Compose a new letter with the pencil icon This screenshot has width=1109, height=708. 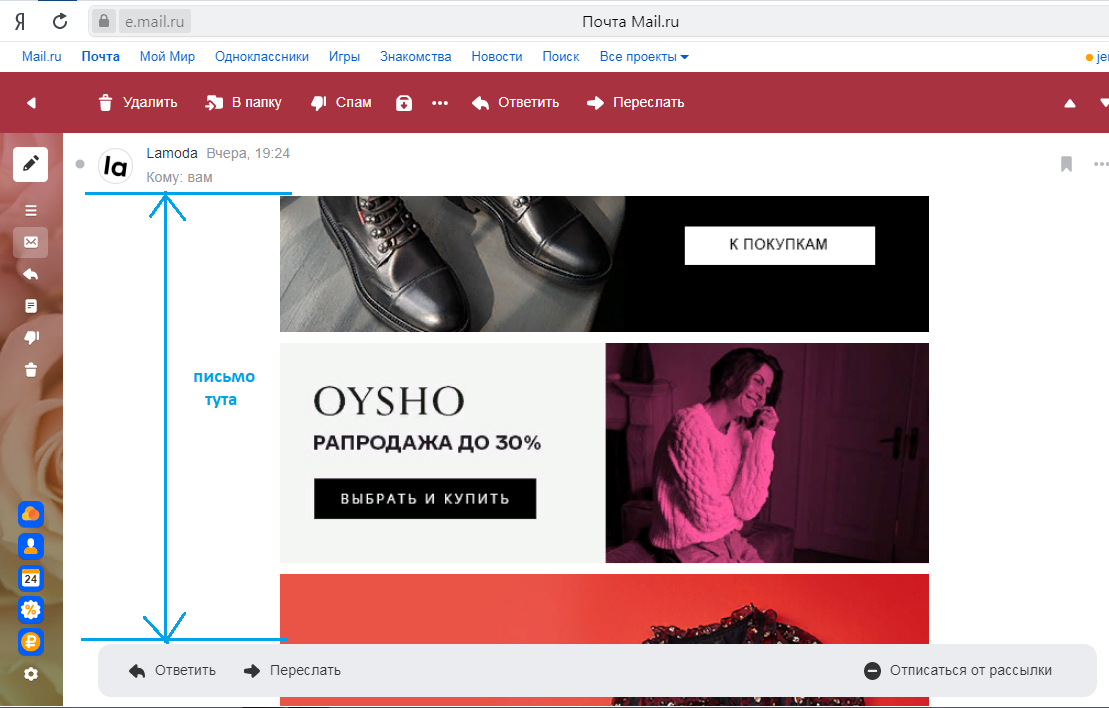pos(30,164)
